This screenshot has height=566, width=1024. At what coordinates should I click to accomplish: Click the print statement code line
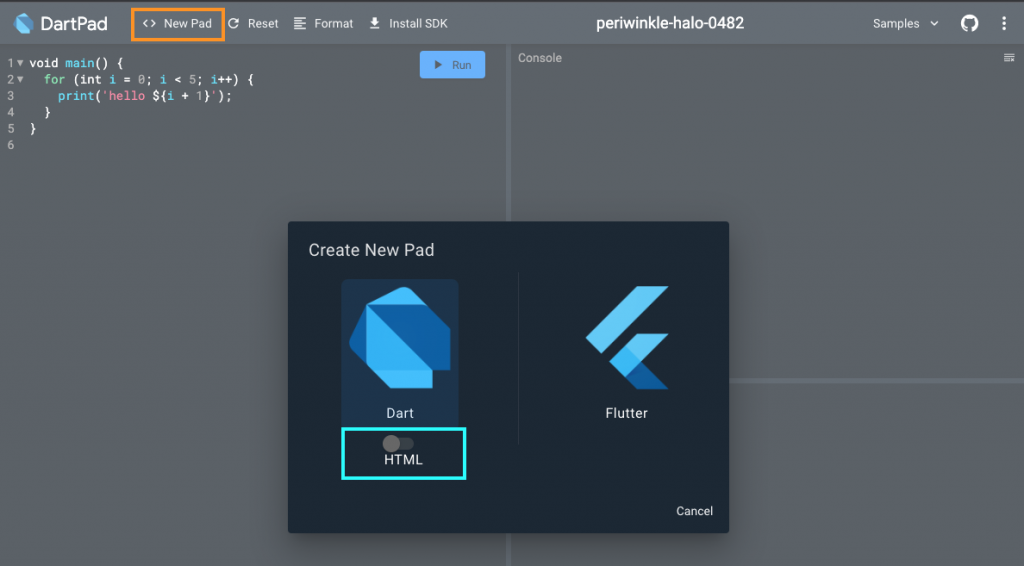(x=144, y=96)
